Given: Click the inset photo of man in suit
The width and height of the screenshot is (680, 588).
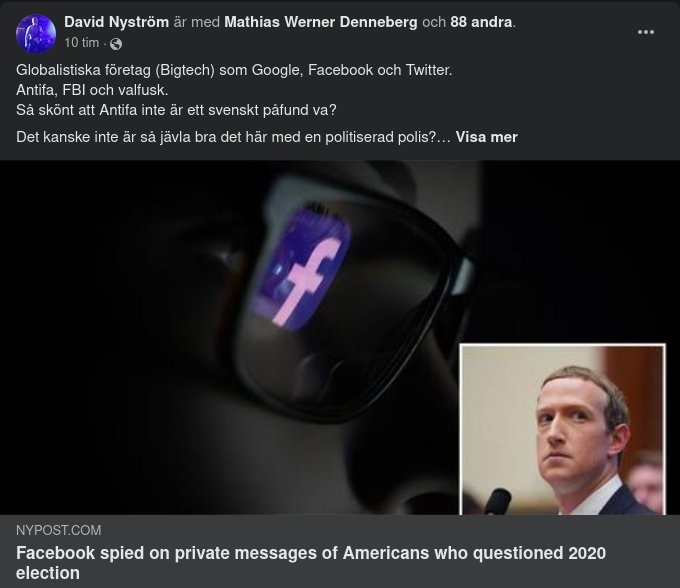Looking at the screenshot, I should point(562,430).
